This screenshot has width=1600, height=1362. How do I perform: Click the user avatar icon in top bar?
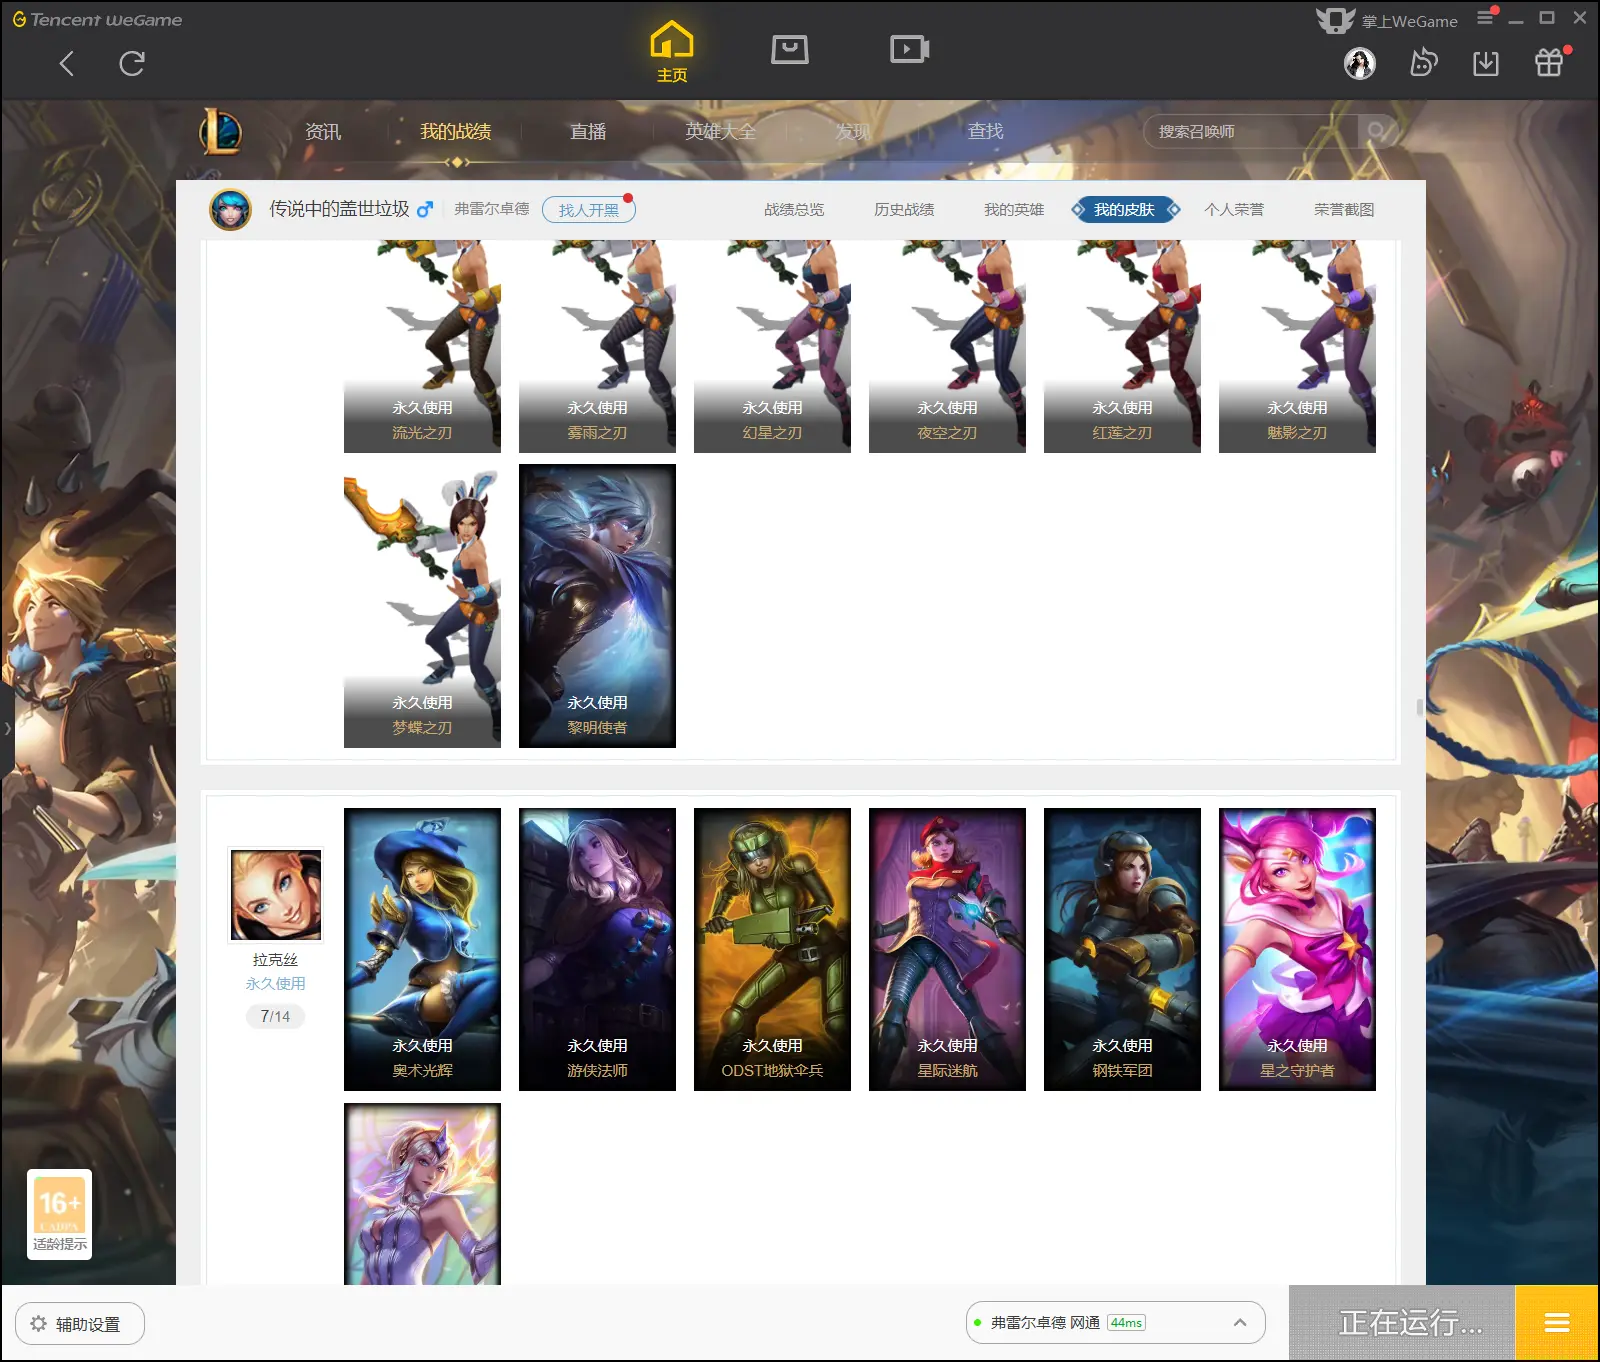coord(1360,64)
